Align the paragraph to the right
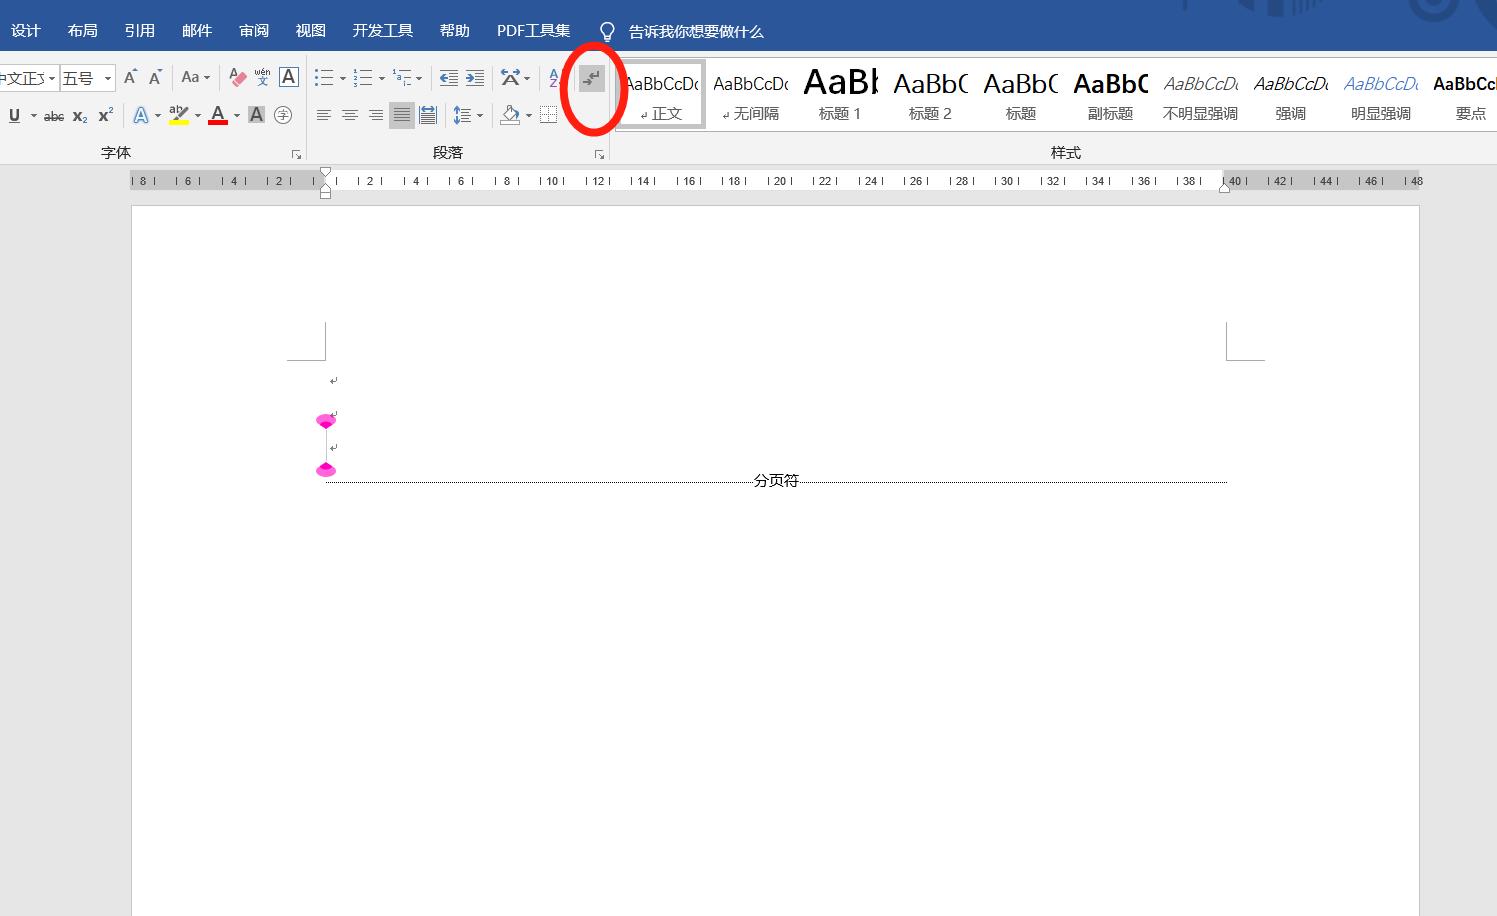The height and width of the screenshot is (916, 1497). tap(376, 116)
